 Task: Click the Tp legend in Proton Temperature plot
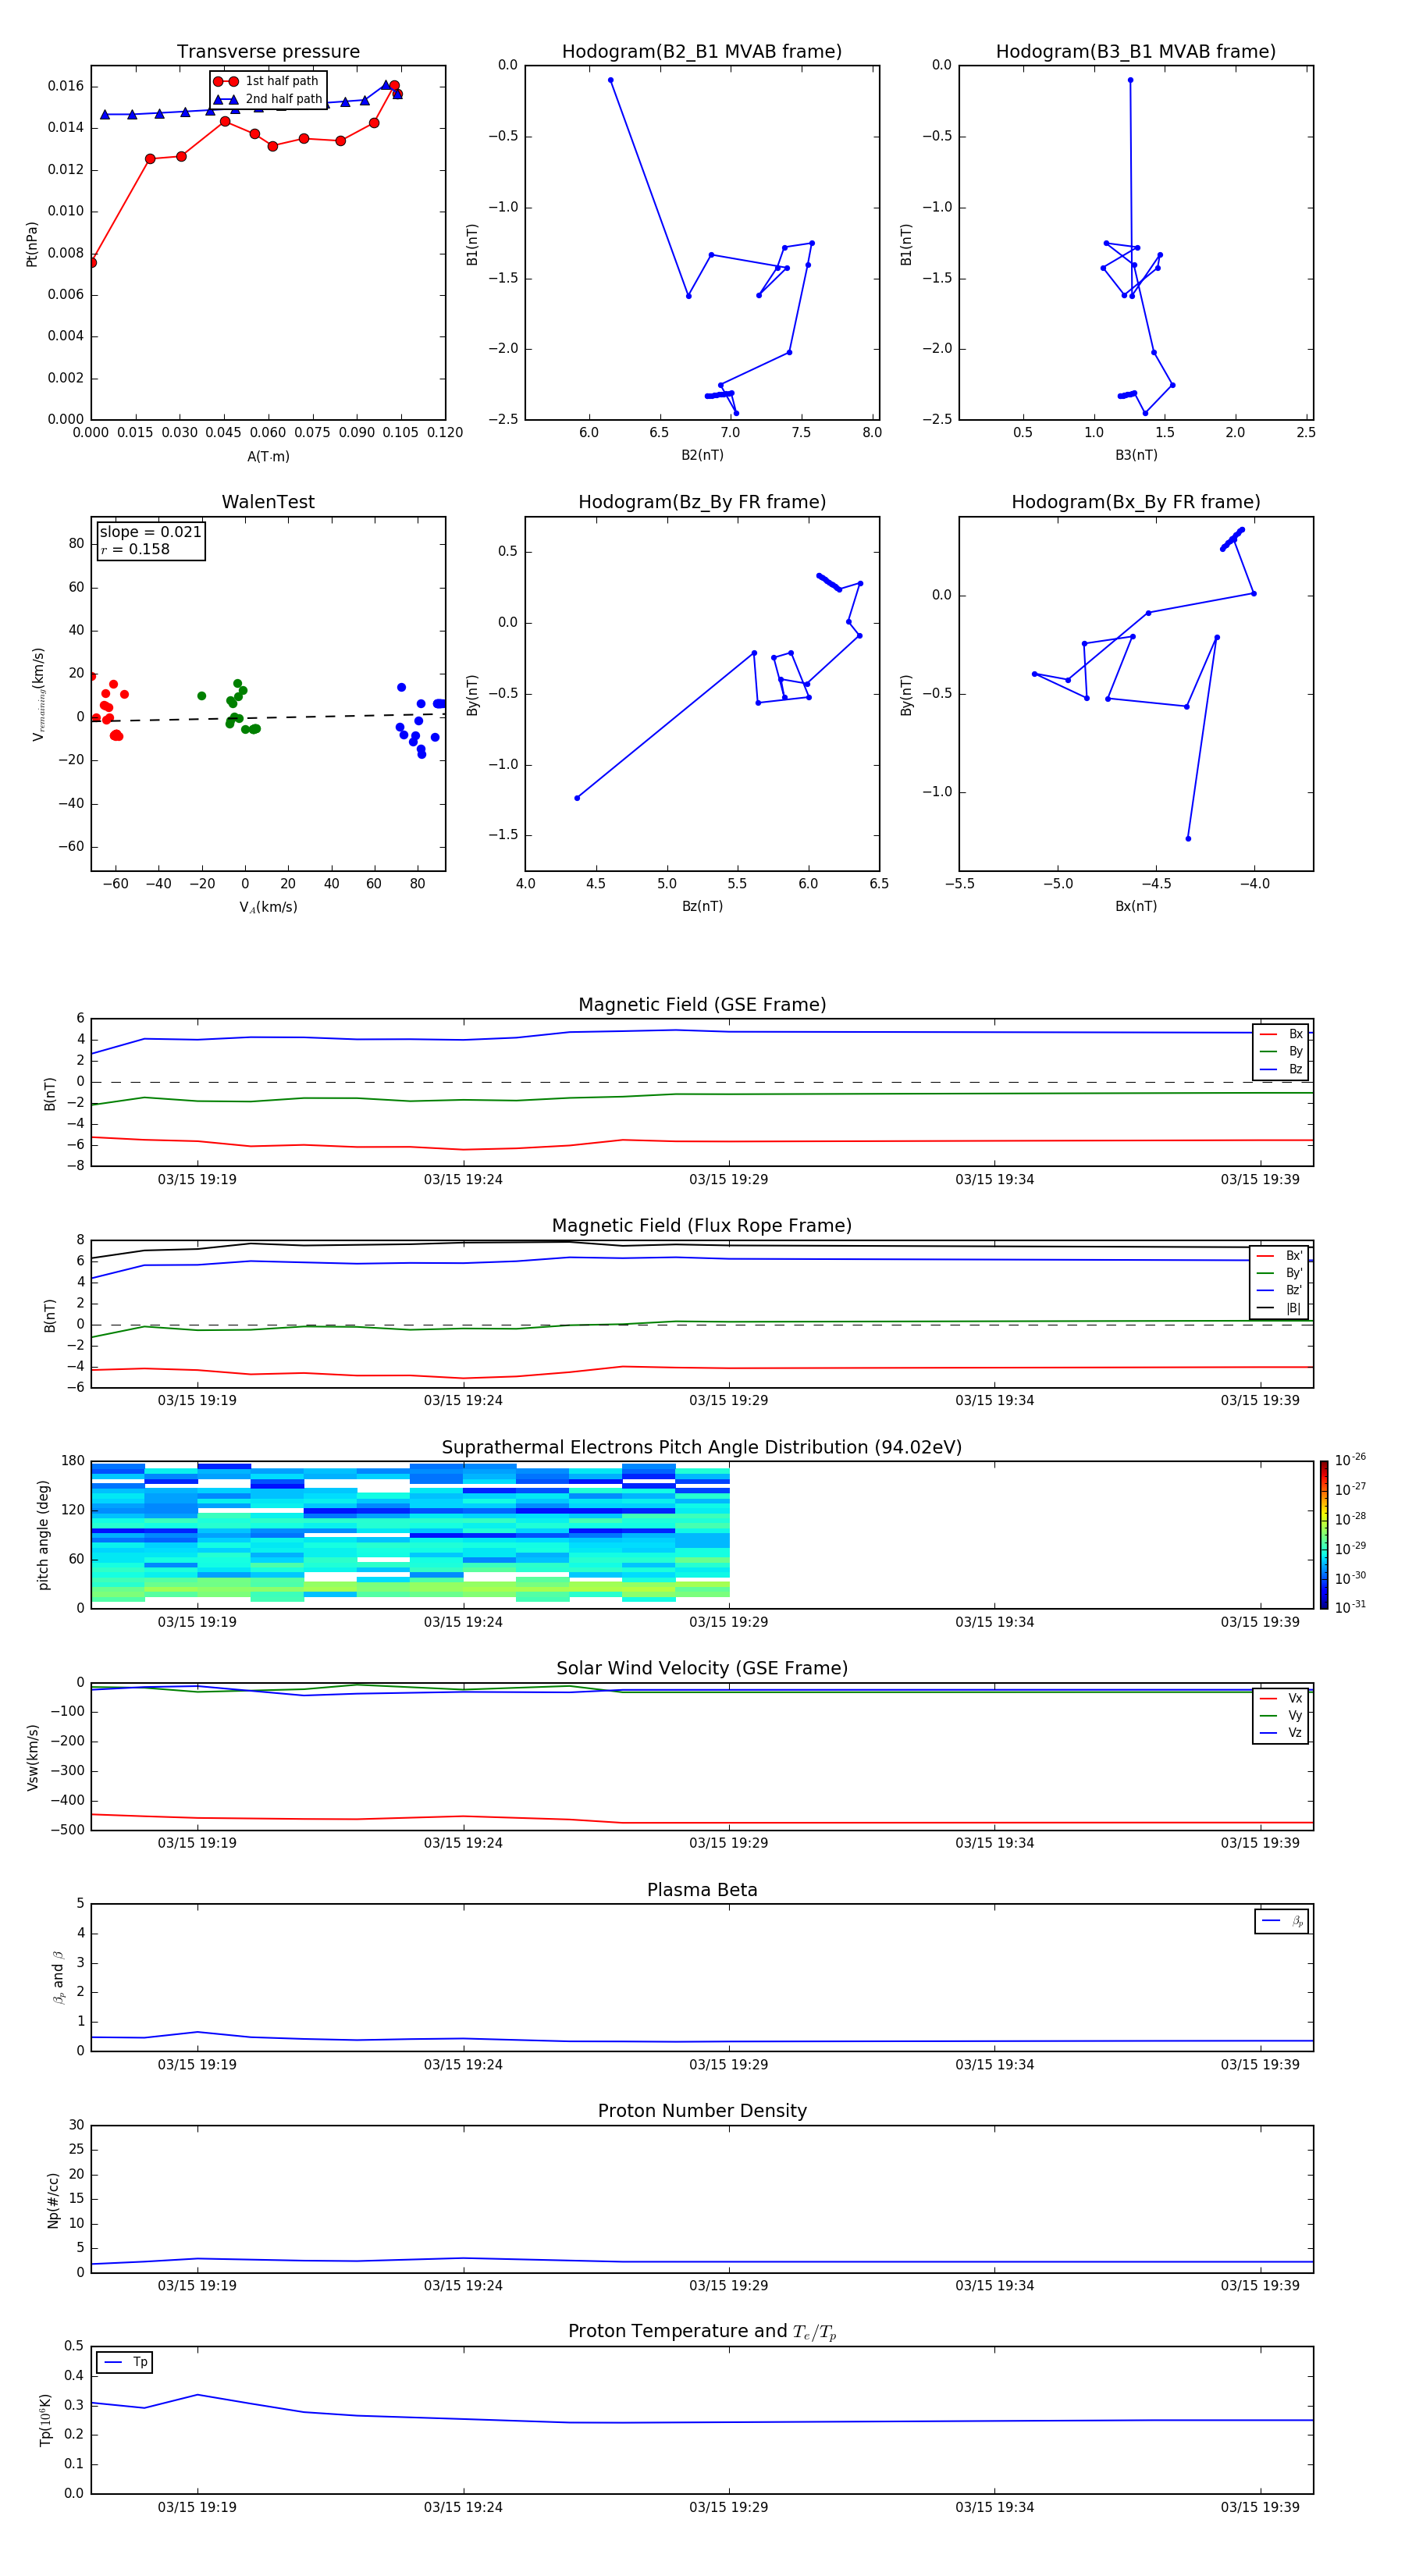[x=125, y=2362]
